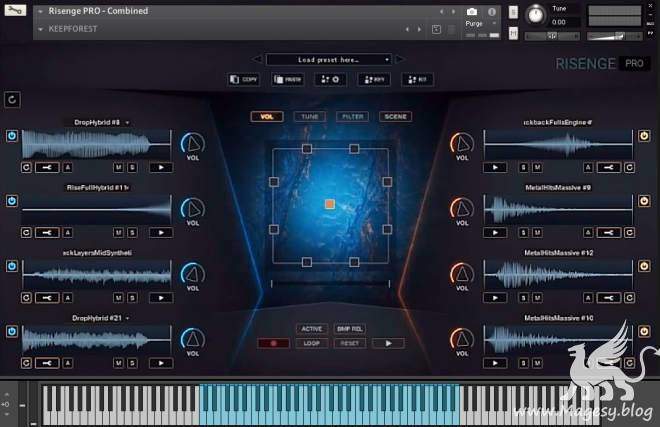Click the COPY button
The width and height of the screenshot is (660, 427).
(244, 79)
